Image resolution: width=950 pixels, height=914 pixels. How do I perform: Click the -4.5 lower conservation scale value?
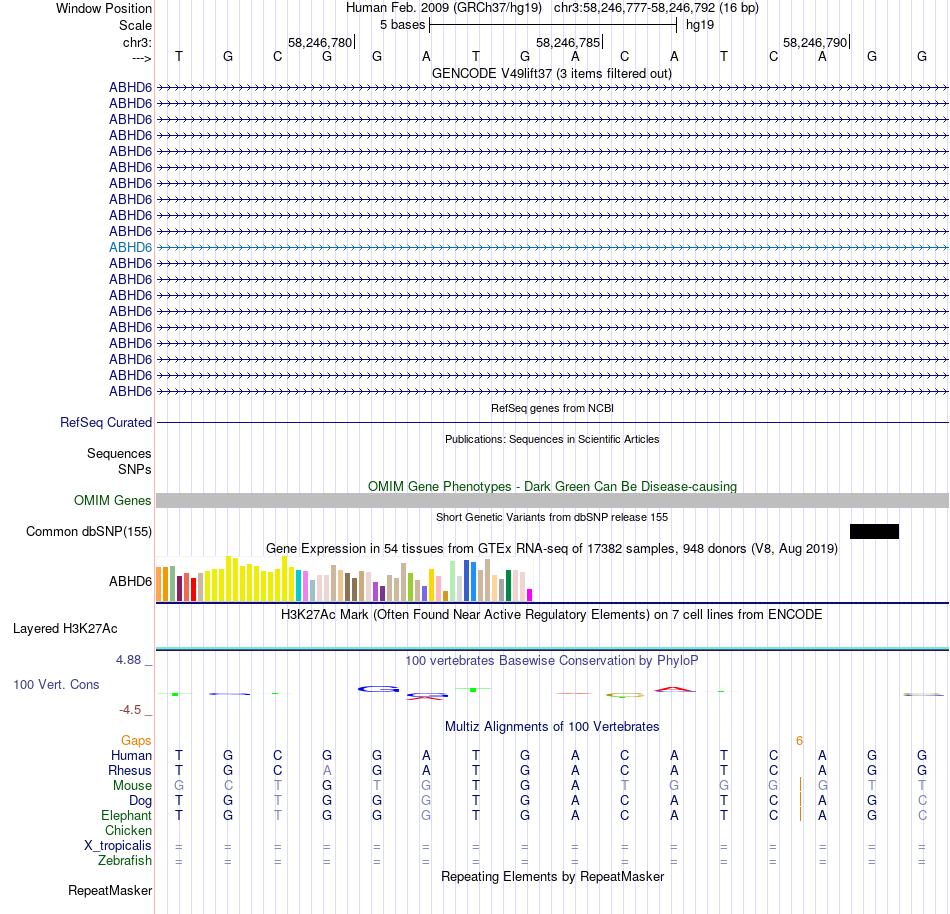[130, 709]
